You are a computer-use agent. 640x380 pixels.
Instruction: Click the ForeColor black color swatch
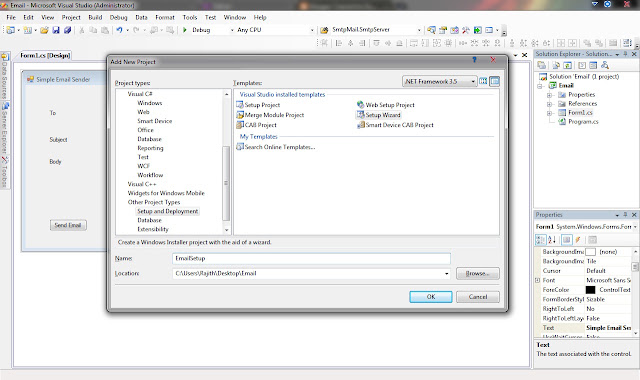point(590,290)
